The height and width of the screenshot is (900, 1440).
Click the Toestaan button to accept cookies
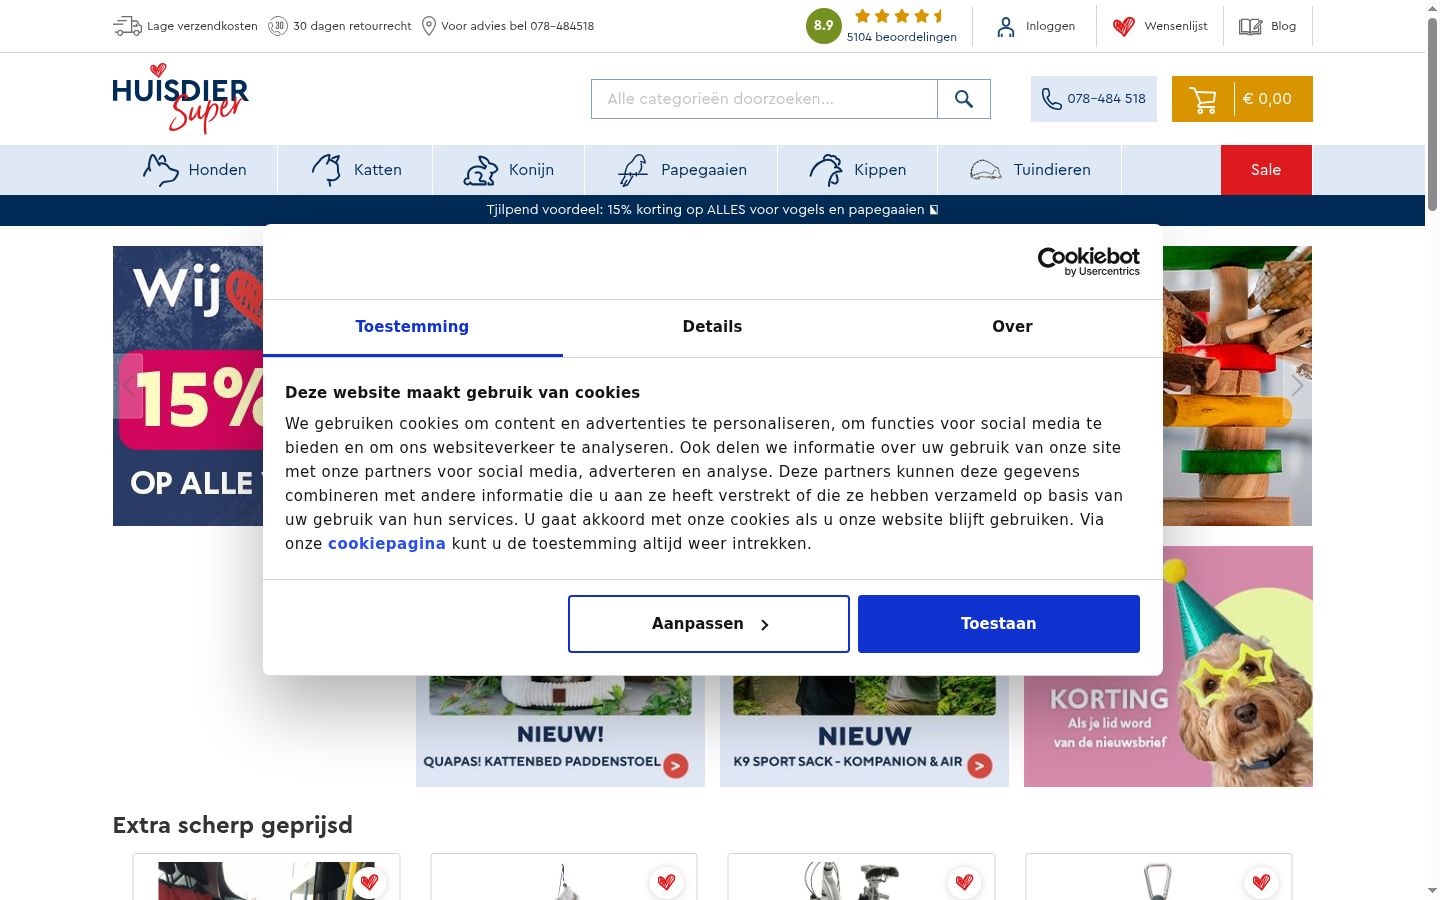[999, 624]
